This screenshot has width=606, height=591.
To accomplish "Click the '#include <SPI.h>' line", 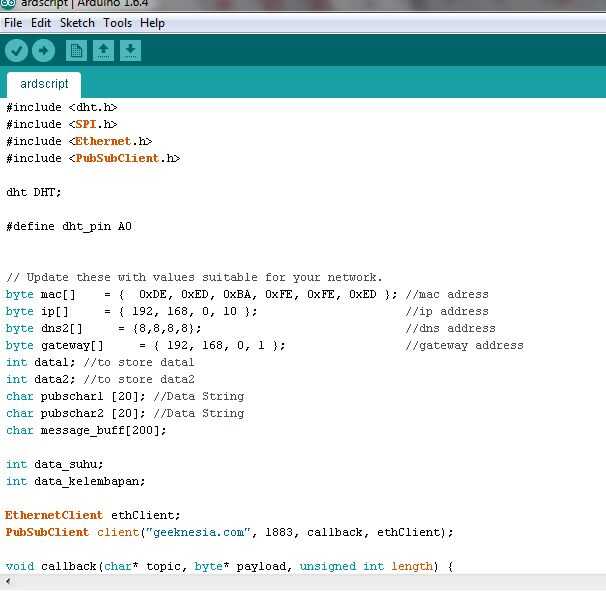I will [x=61, y=124].
